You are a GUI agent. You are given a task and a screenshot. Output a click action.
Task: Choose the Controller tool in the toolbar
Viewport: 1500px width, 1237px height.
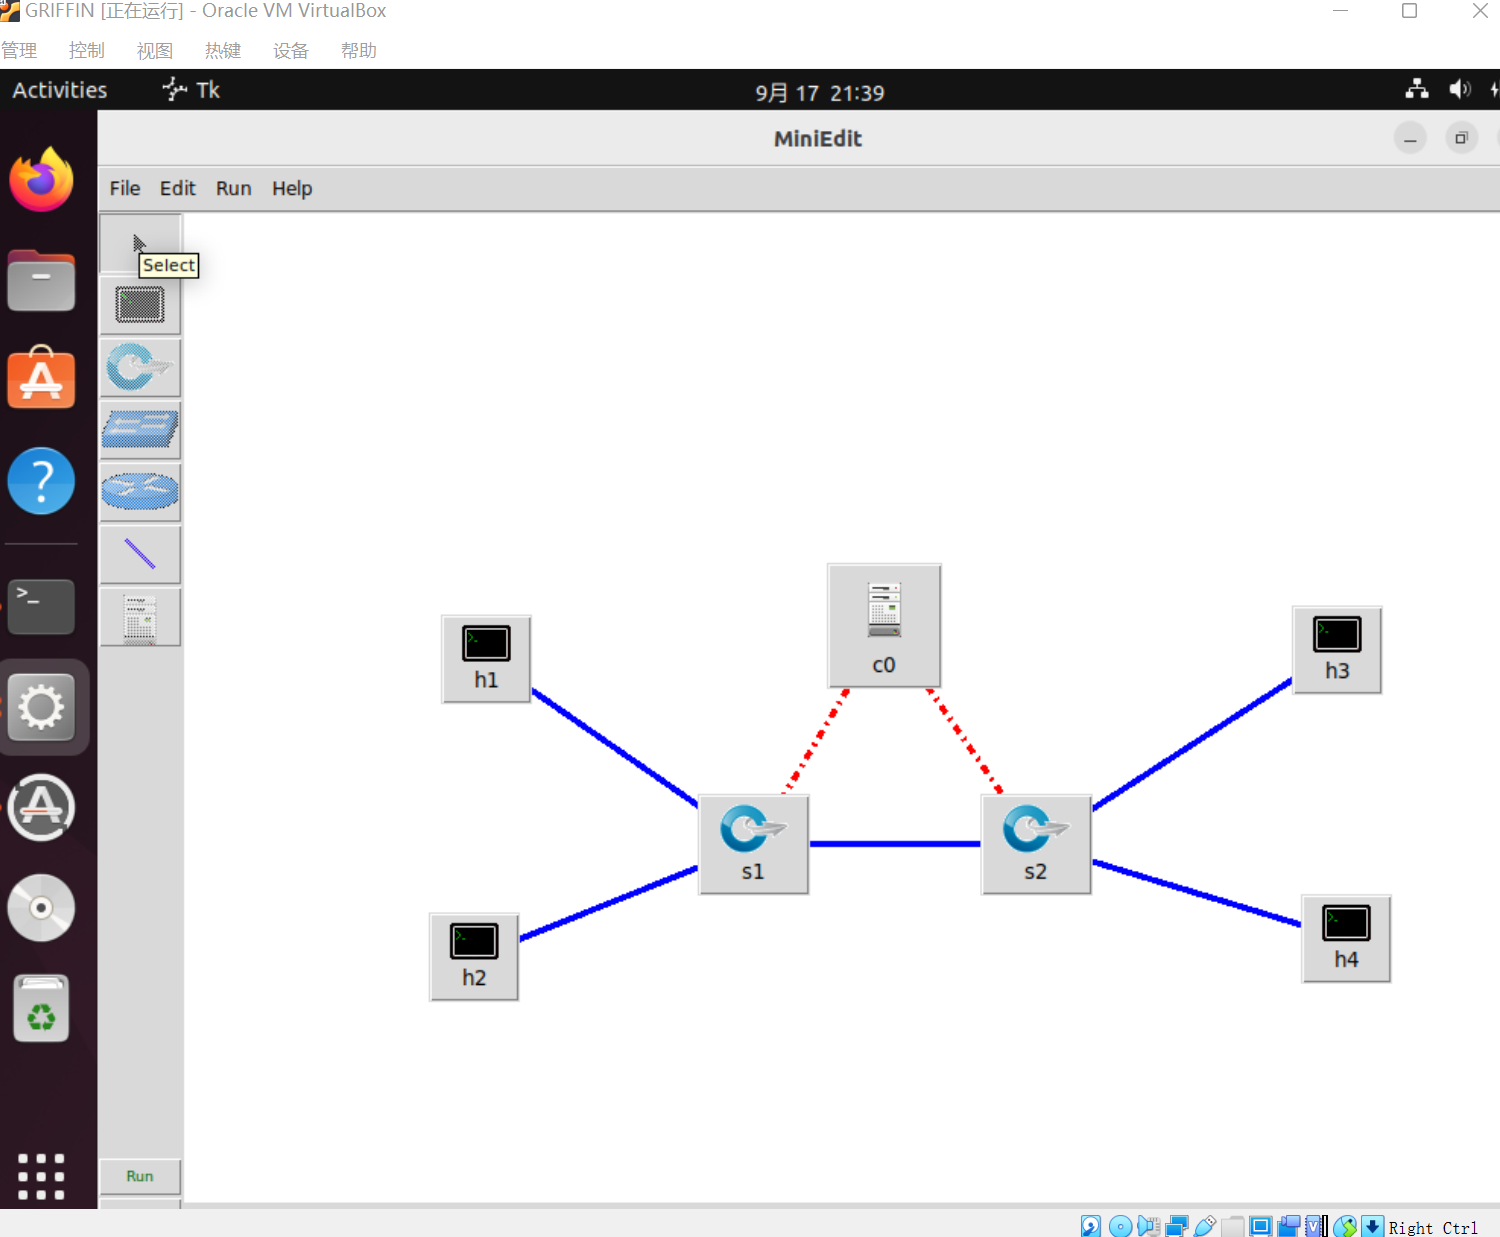point(140,617)
